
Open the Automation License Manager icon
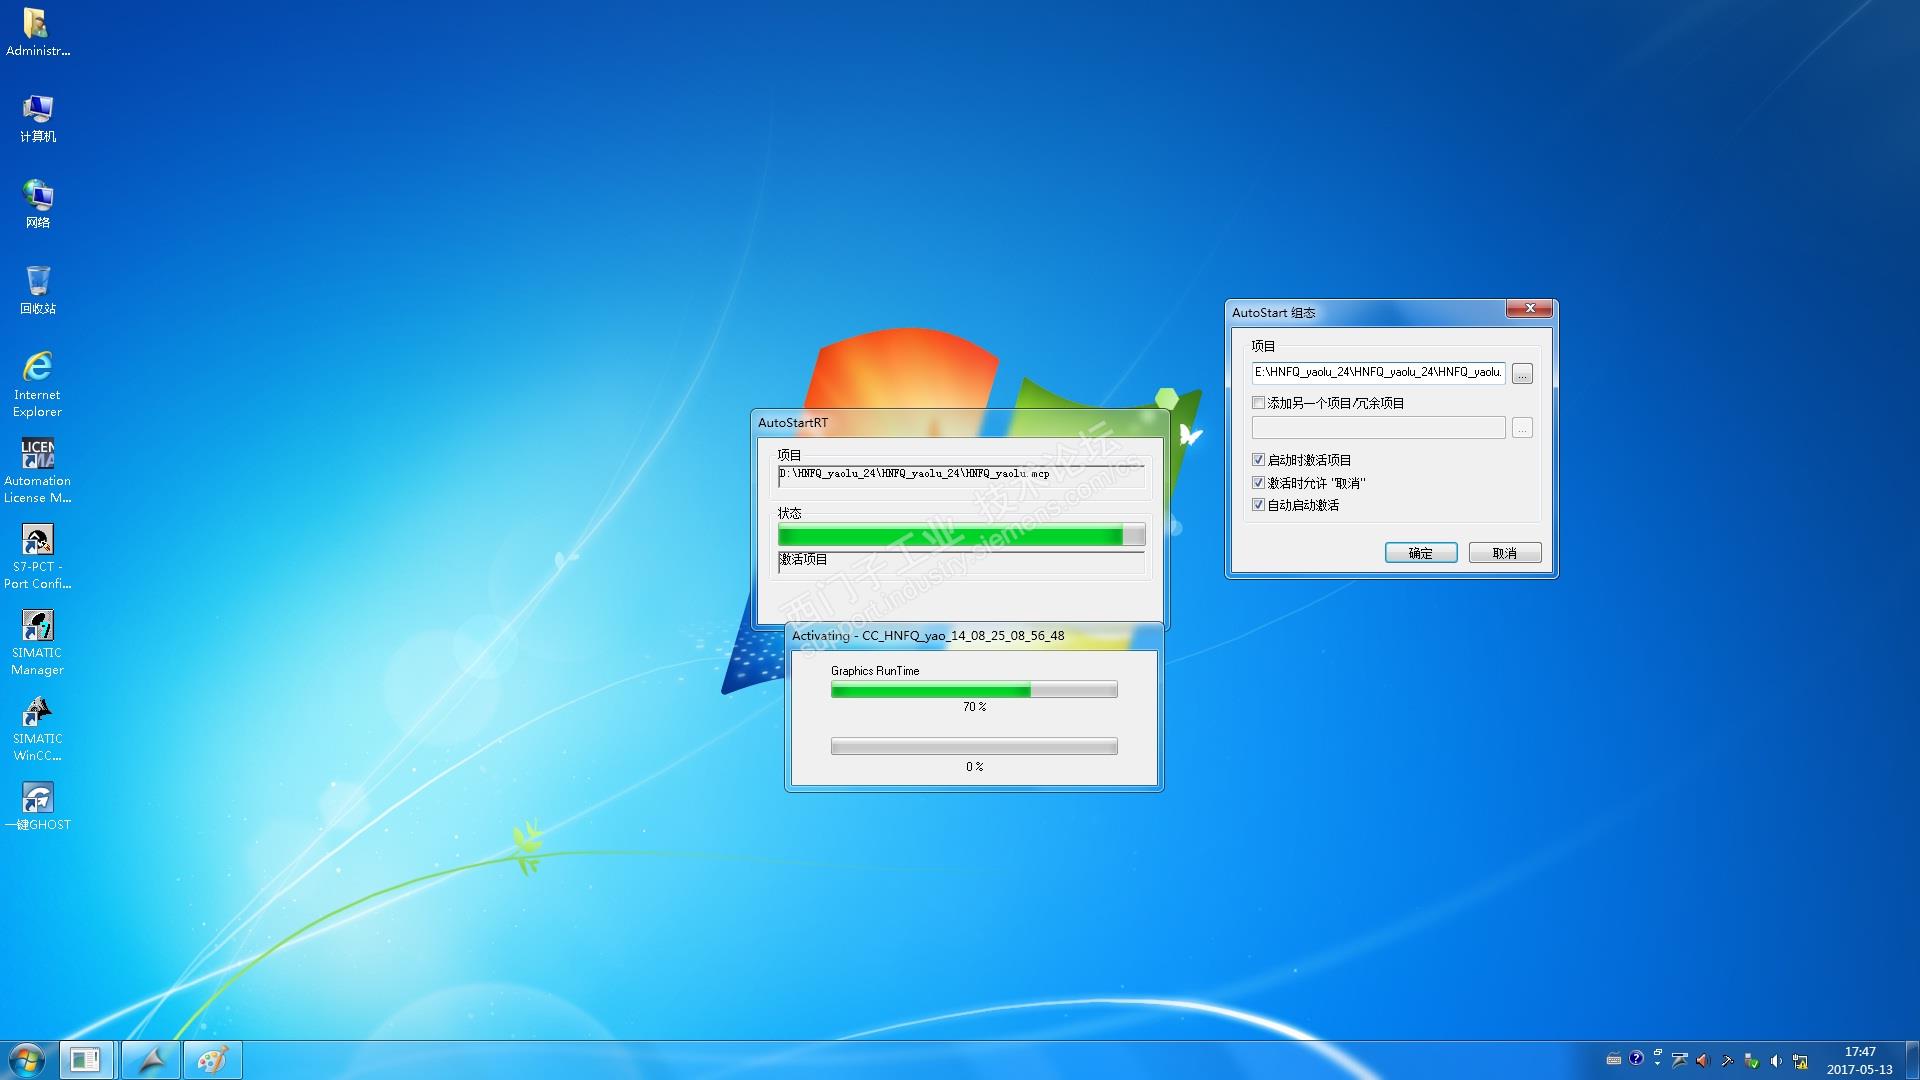tap(37, 456)
